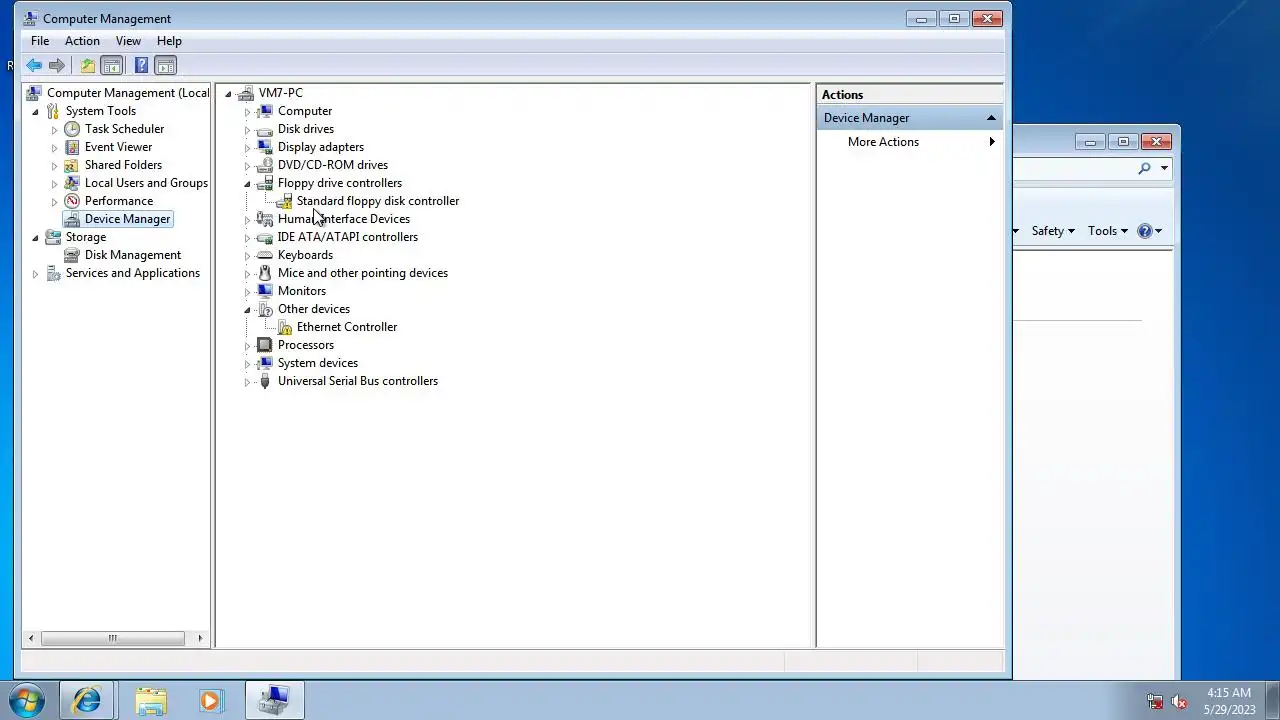This screenshot has width=1280, height=720.
Task: Click Show/Hide Action Pane toolbar icon
Action: [x=166, y=66]
